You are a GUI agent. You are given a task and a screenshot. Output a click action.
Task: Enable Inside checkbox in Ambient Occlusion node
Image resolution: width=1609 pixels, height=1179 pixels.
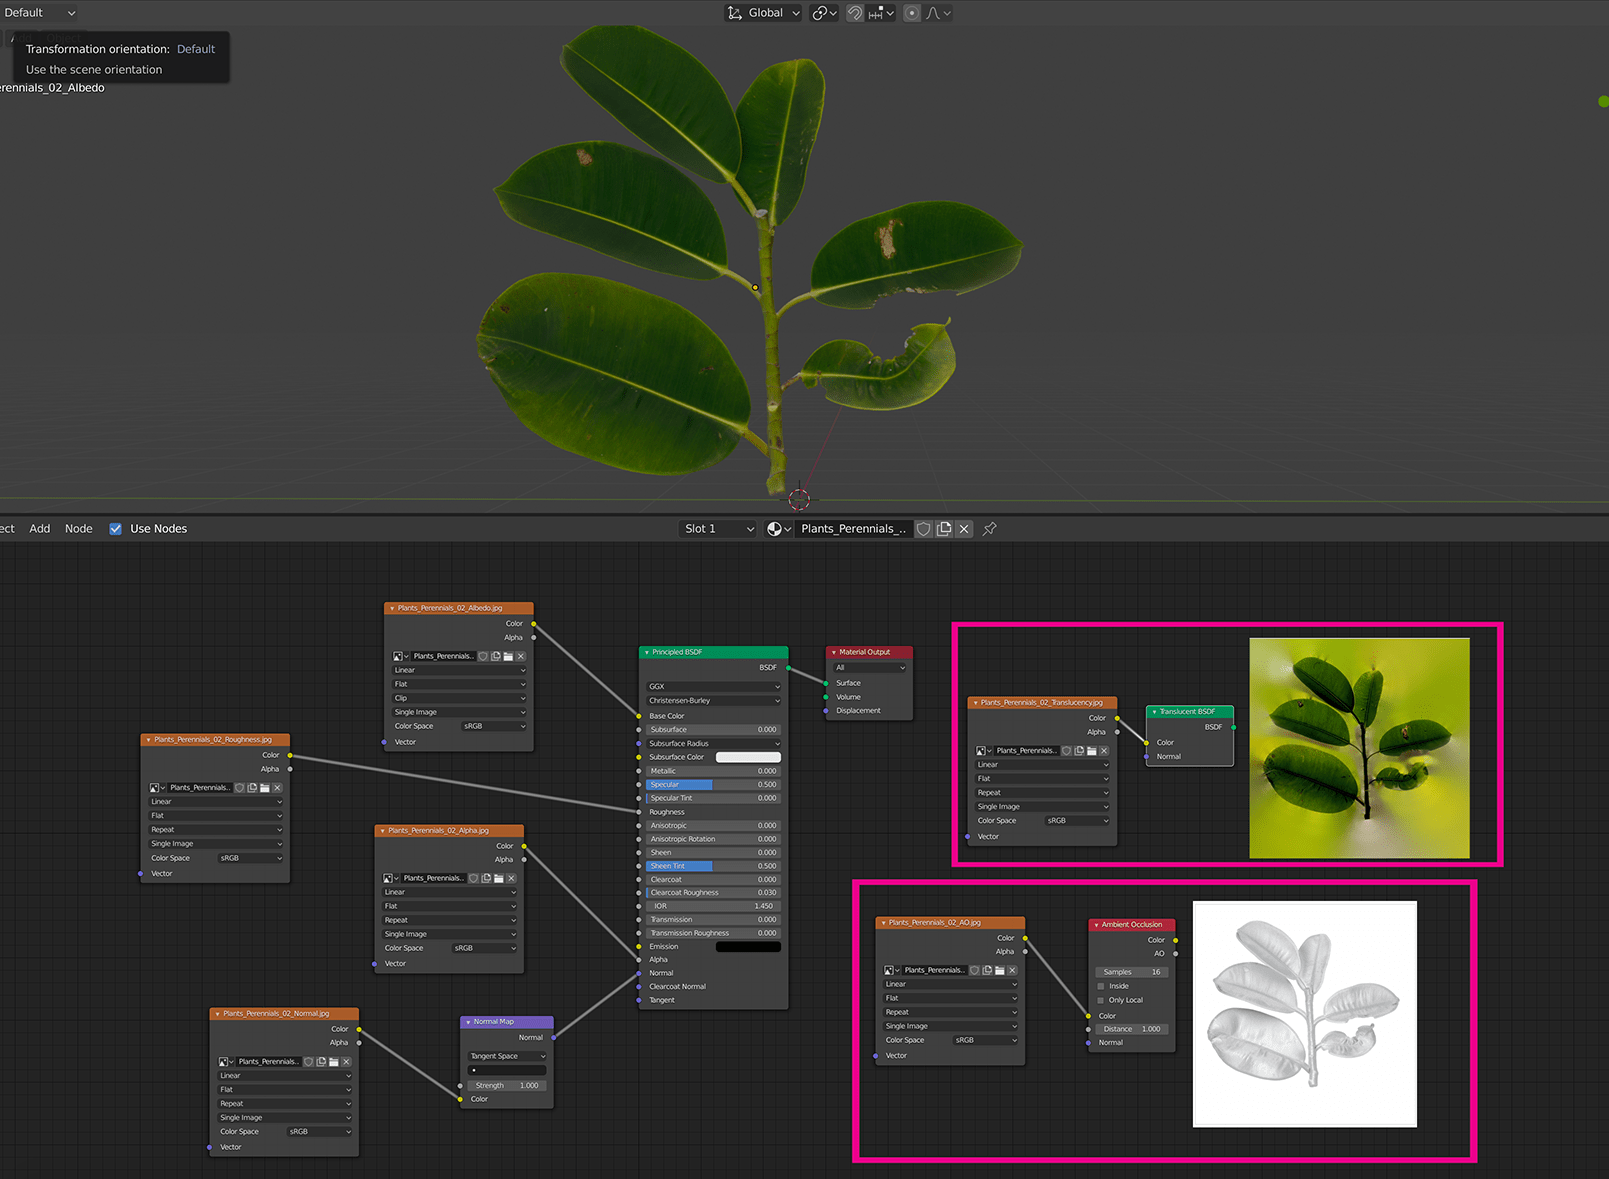tap(1101, 986)
